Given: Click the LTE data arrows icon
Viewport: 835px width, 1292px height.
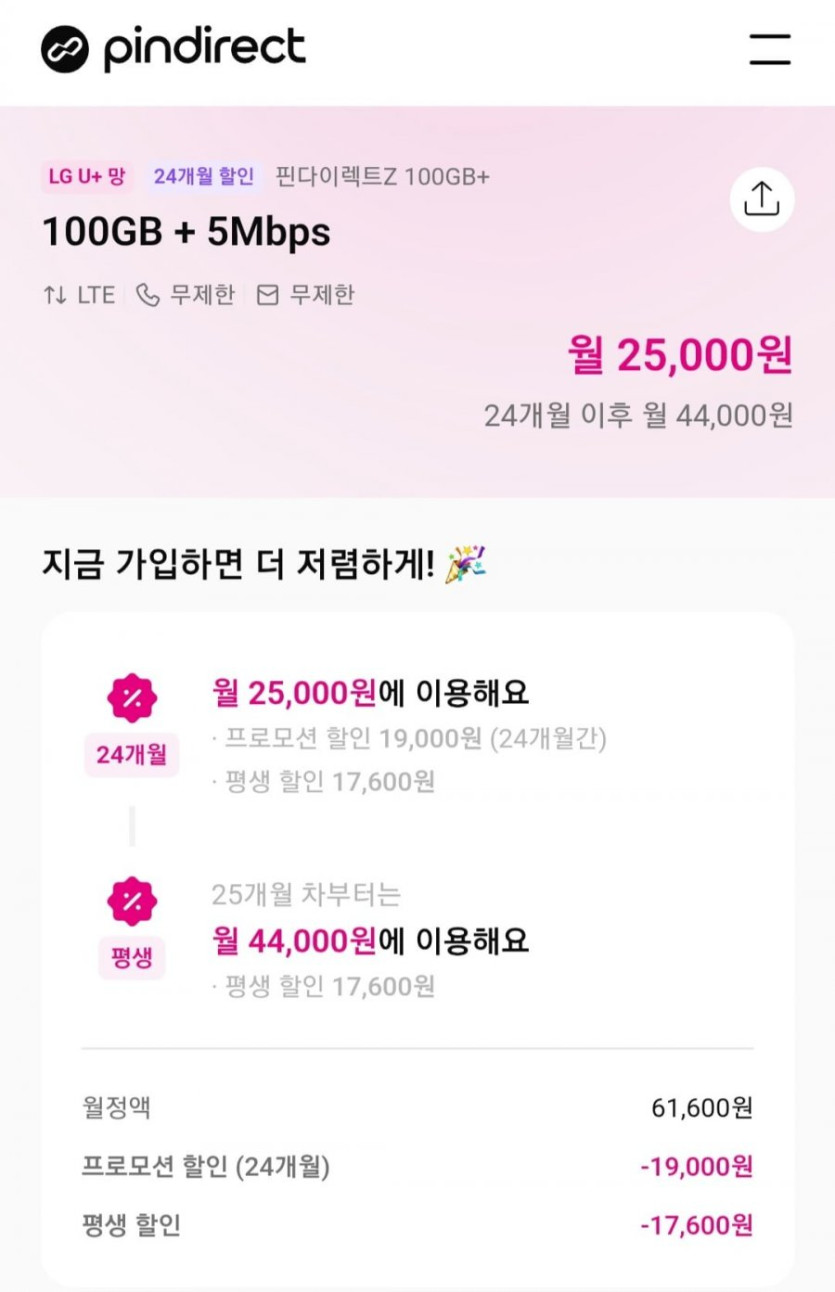Looking at the screenshot, I should 54,295.
